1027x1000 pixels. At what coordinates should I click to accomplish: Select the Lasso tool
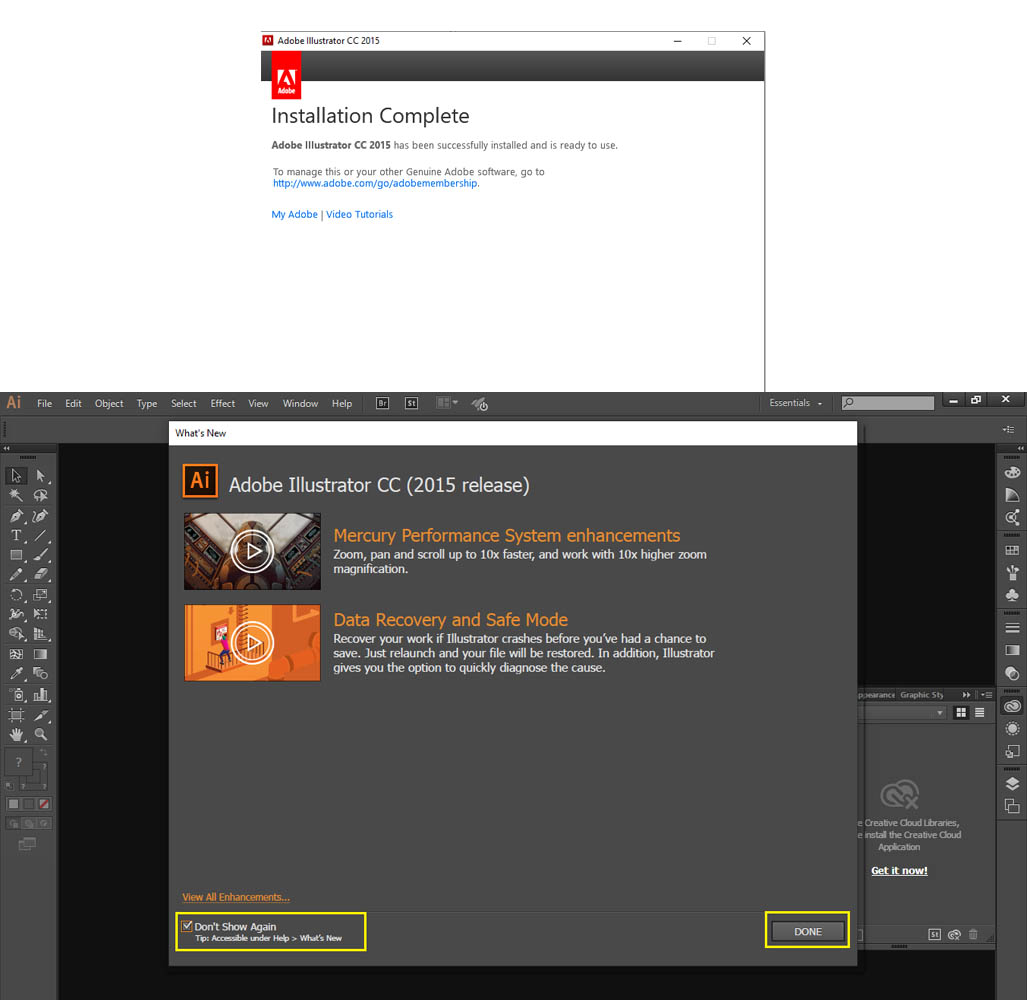click(x=41, y=495)
